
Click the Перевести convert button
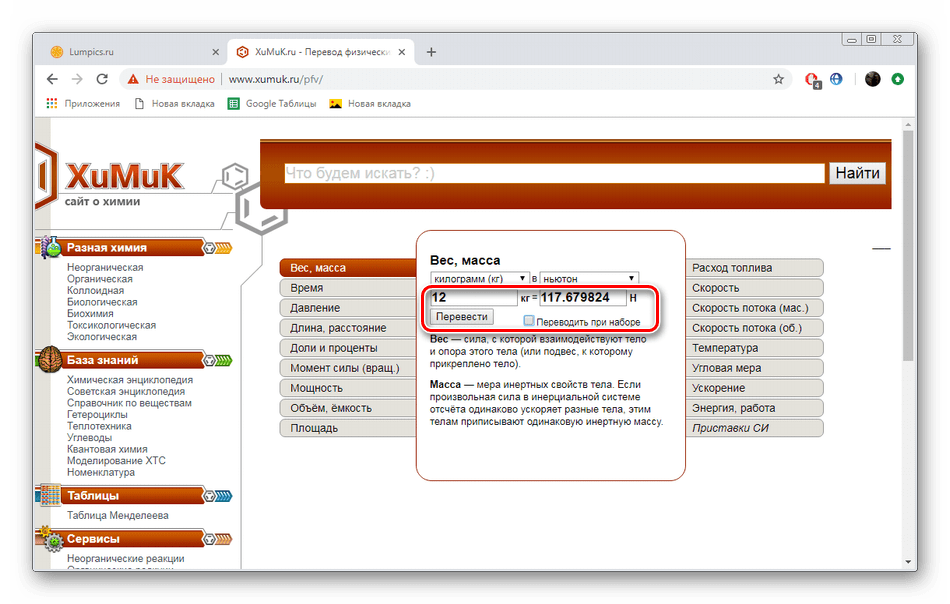click(462, 317)
